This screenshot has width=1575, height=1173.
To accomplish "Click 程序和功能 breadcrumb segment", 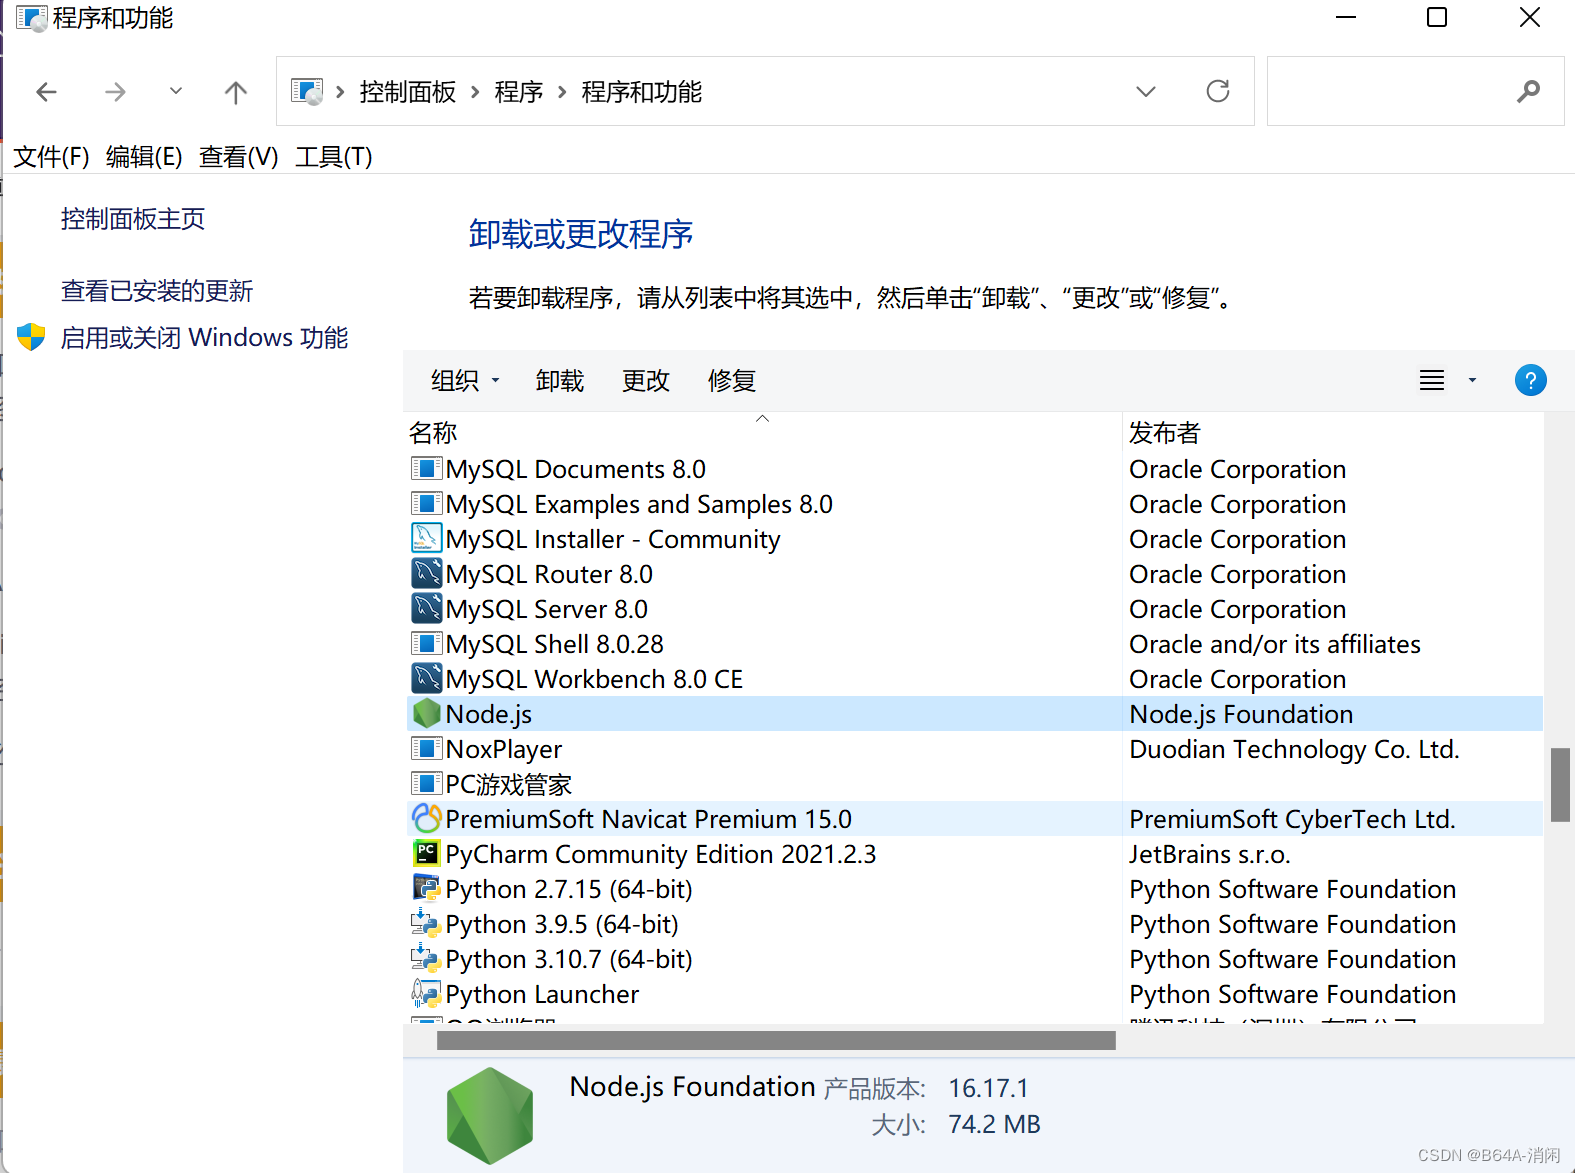I will pyautogui.click(x=642, y=92).
